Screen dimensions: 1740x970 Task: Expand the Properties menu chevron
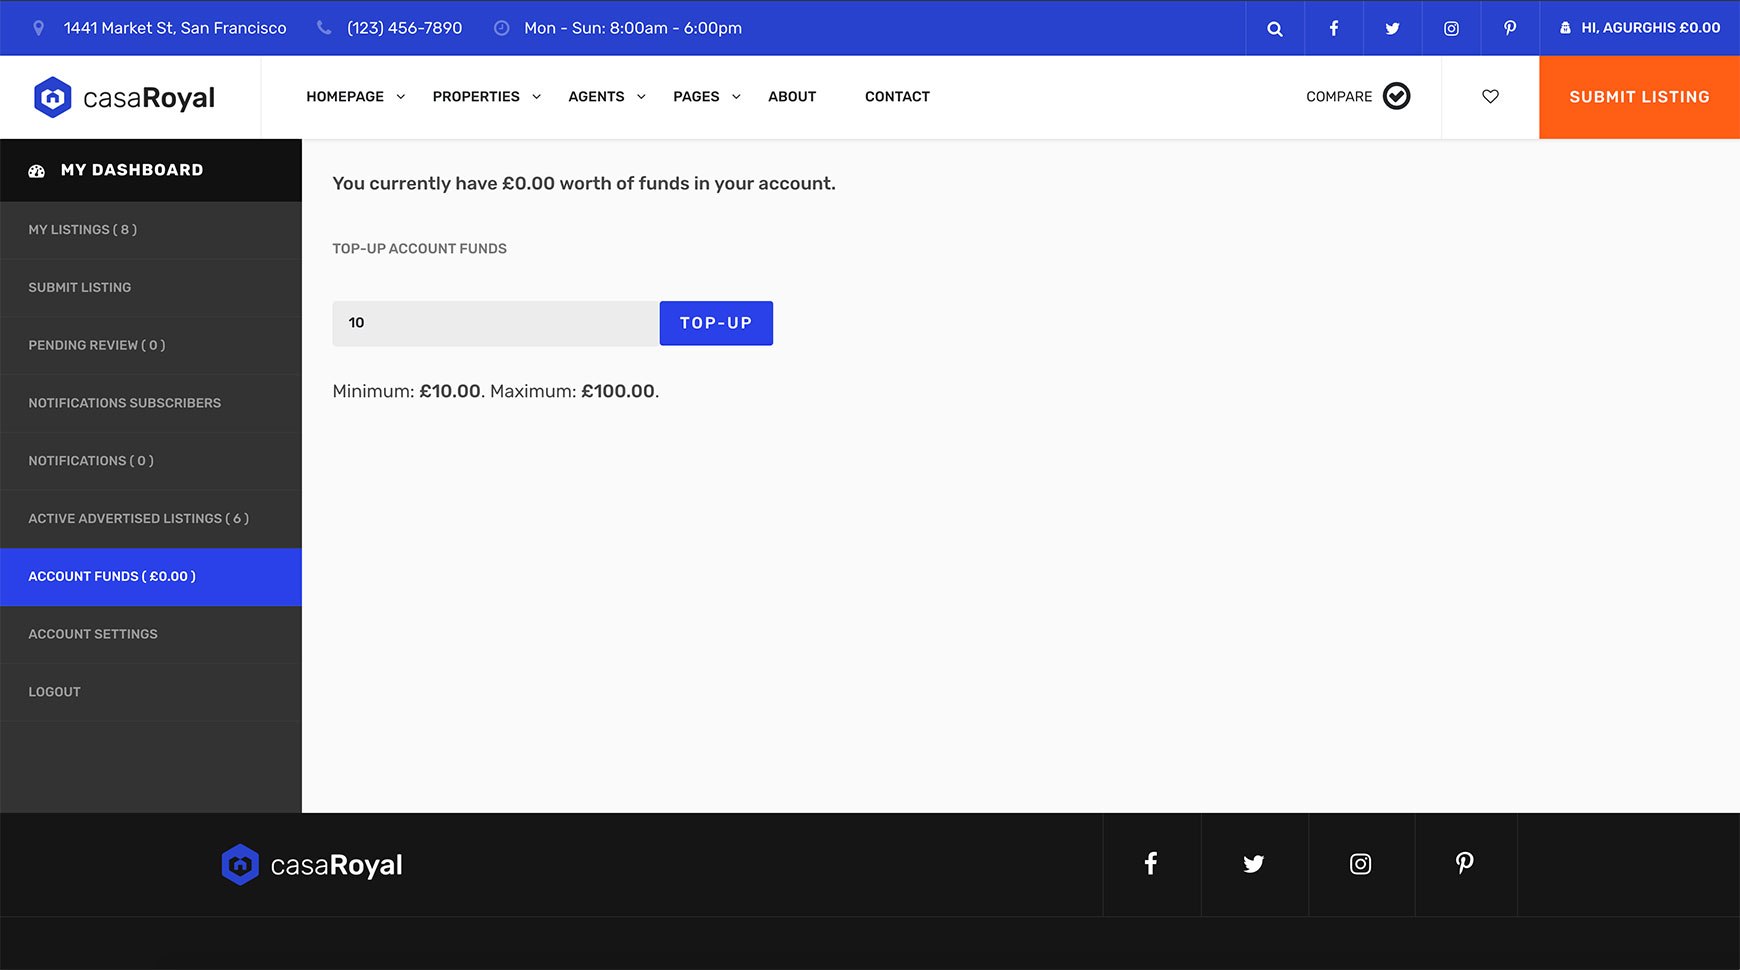[x=537, y=97]
